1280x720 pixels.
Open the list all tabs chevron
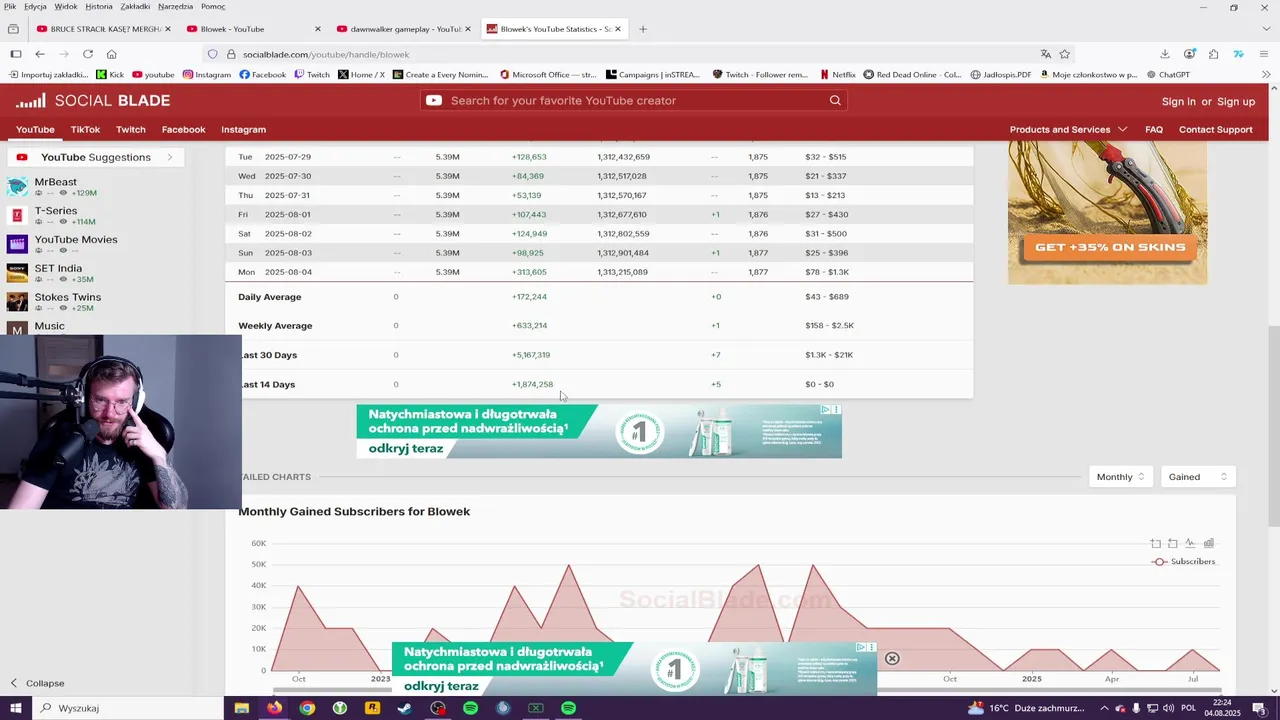coord(1266,29)
